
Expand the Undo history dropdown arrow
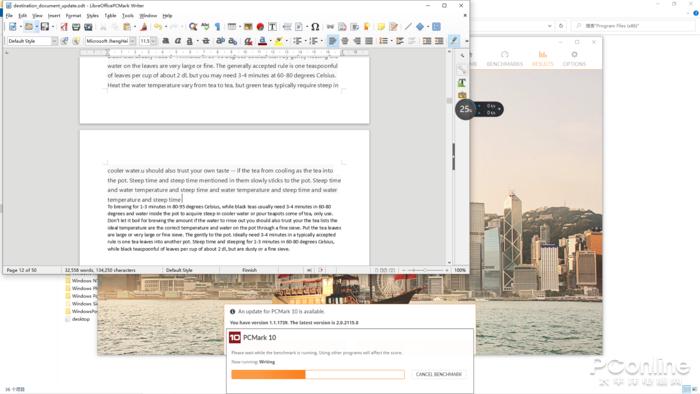166,27
